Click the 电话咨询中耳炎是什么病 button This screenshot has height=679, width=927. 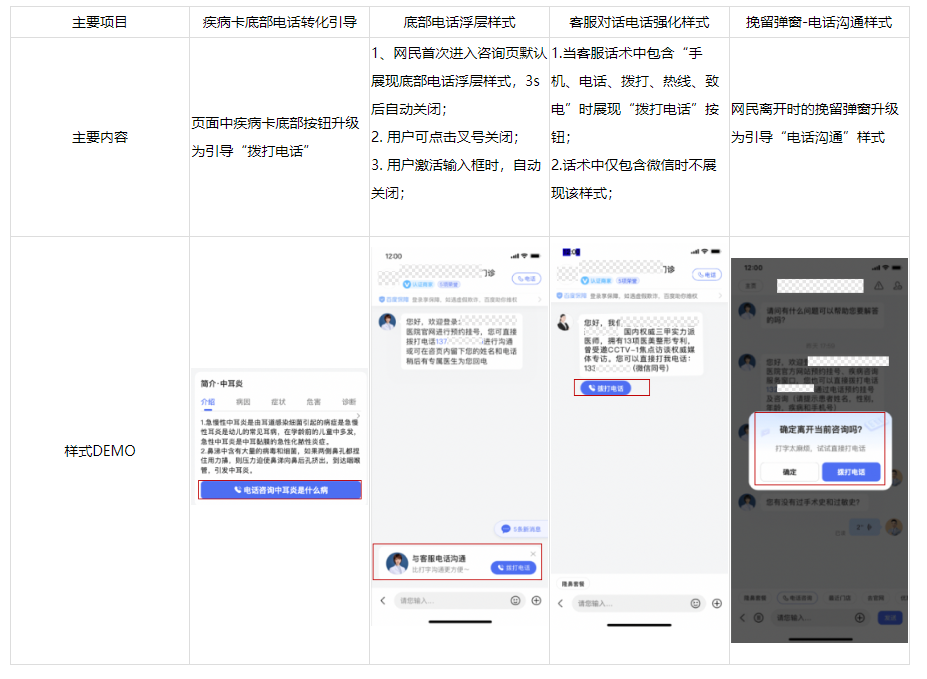tap(280, 490)
